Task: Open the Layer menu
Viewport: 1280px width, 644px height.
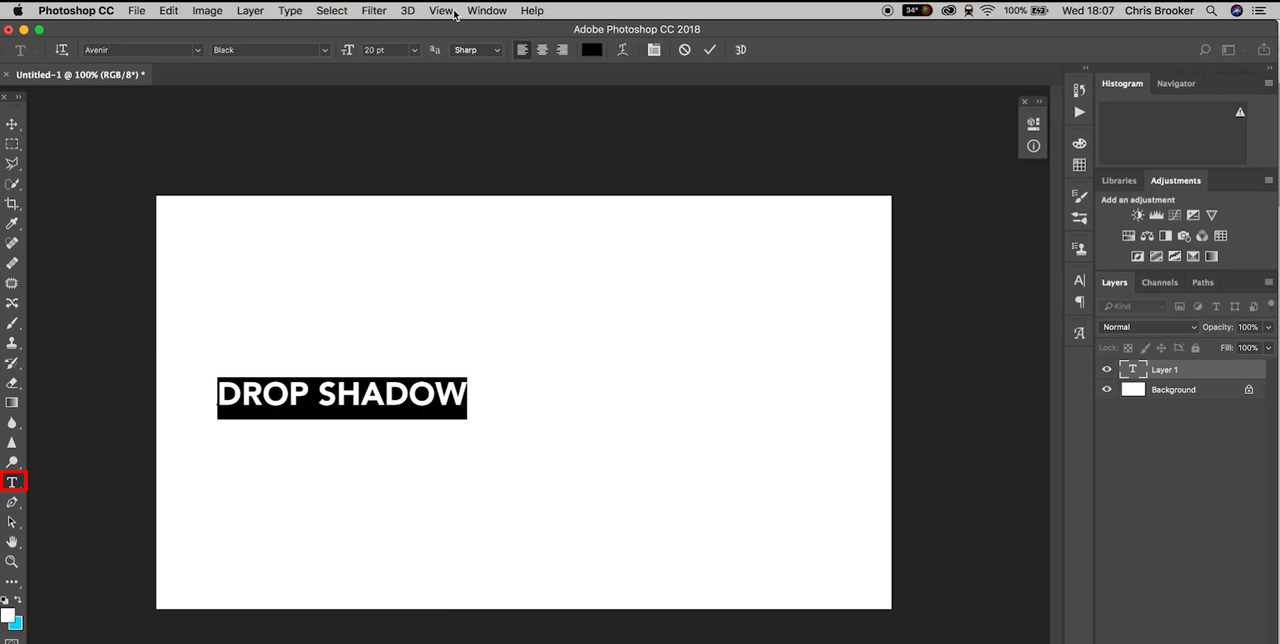Action: coord(250,11)
